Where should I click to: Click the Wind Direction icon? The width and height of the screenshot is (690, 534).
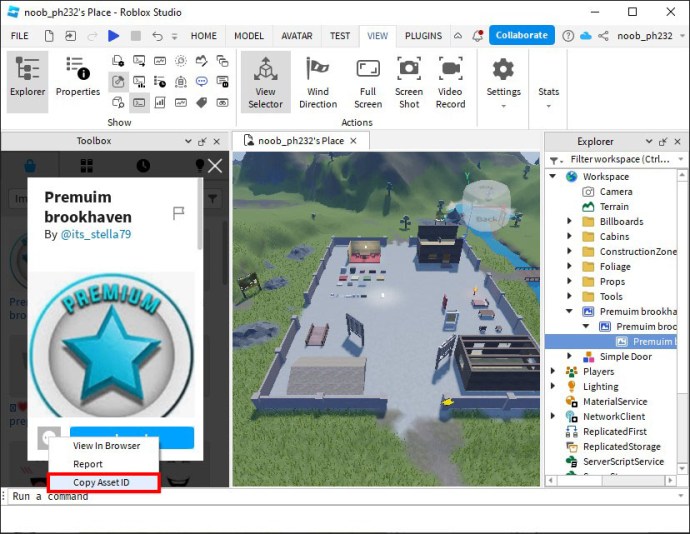[x=318, y=81]
